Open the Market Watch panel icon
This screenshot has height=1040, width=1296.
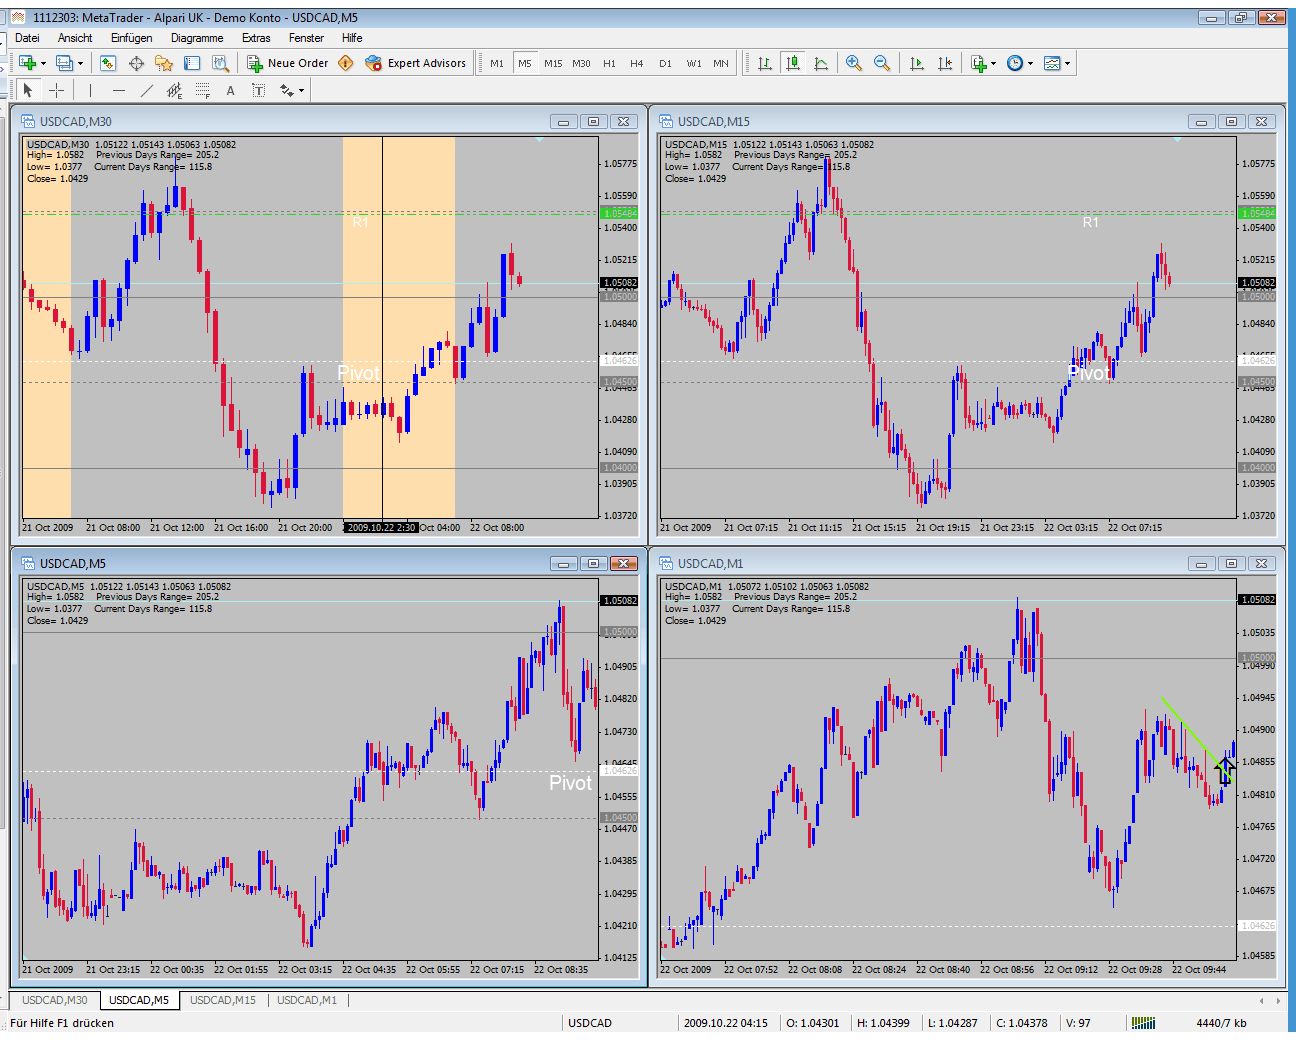[108, 63]
